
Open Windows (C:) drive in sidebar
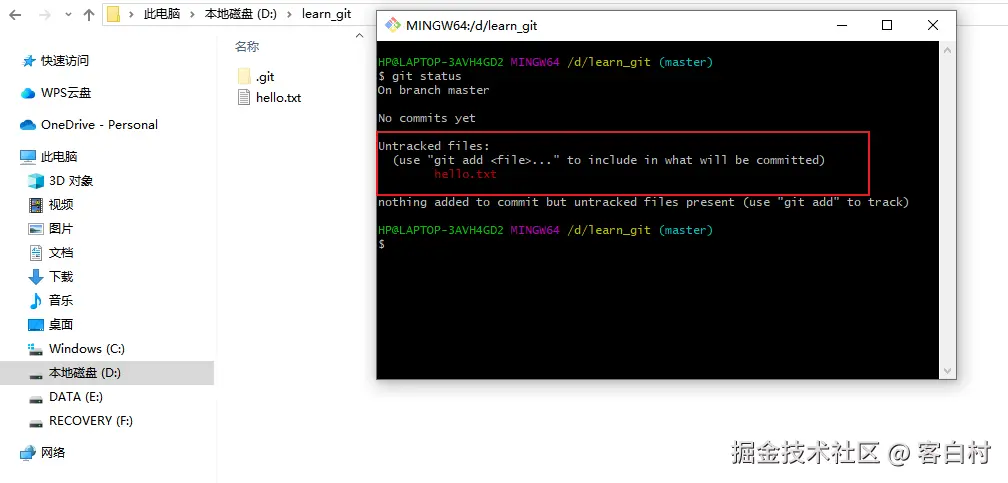87,349
